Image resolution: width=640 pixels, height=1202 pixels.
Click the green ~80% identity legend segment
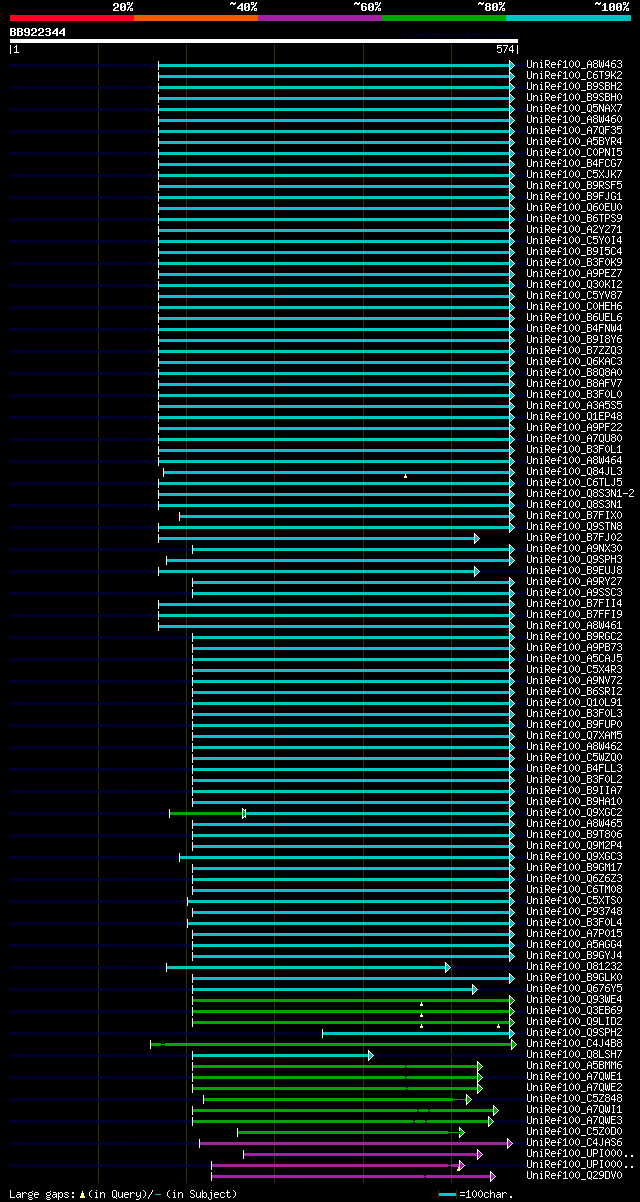[444, 18]
